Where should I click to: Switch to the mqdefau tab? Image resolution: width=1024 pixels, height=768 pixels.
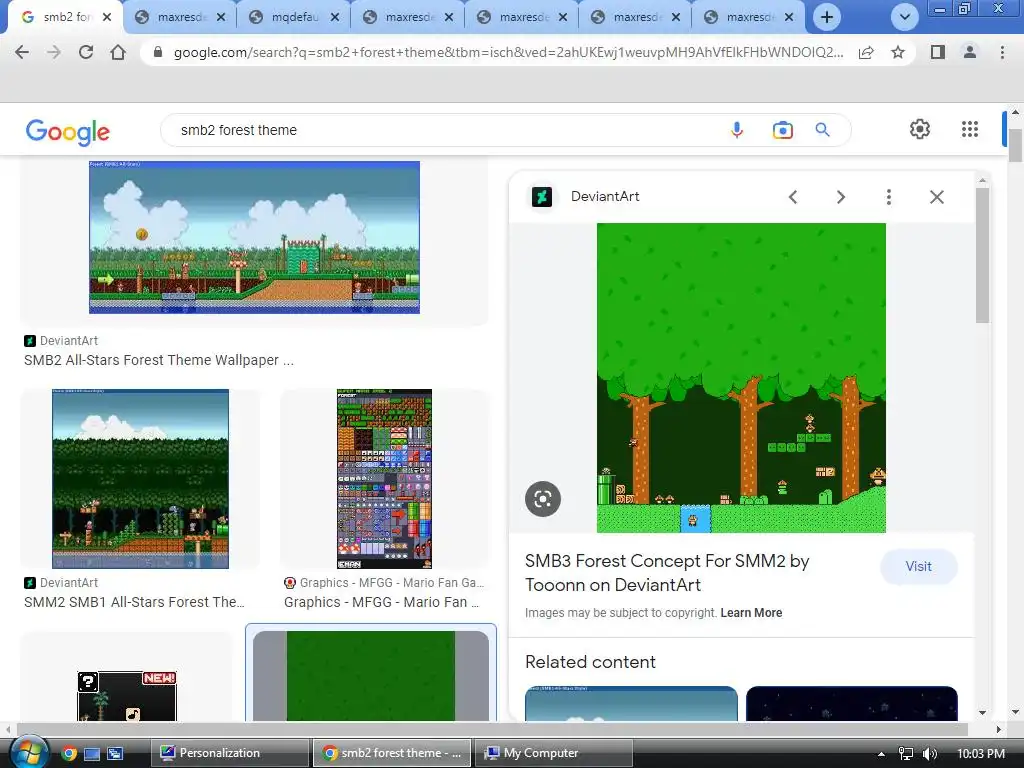point(294,17)
